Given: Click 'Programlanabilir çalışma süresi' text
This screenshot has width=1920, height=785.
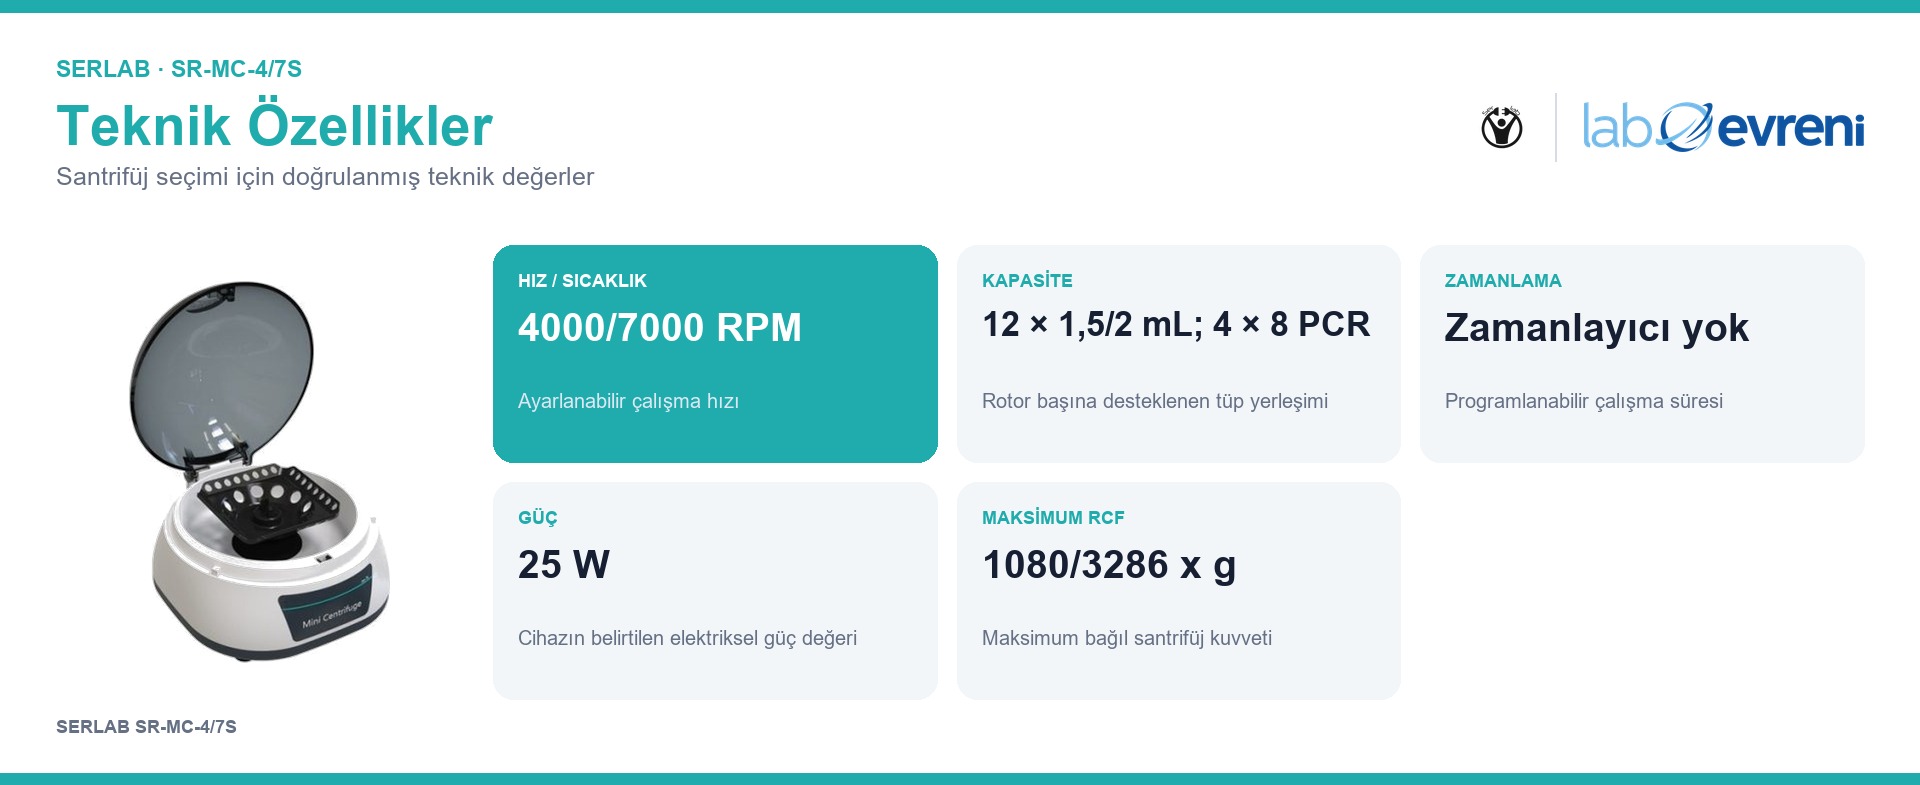Looking at the screenshot, I should [1584, 401].
